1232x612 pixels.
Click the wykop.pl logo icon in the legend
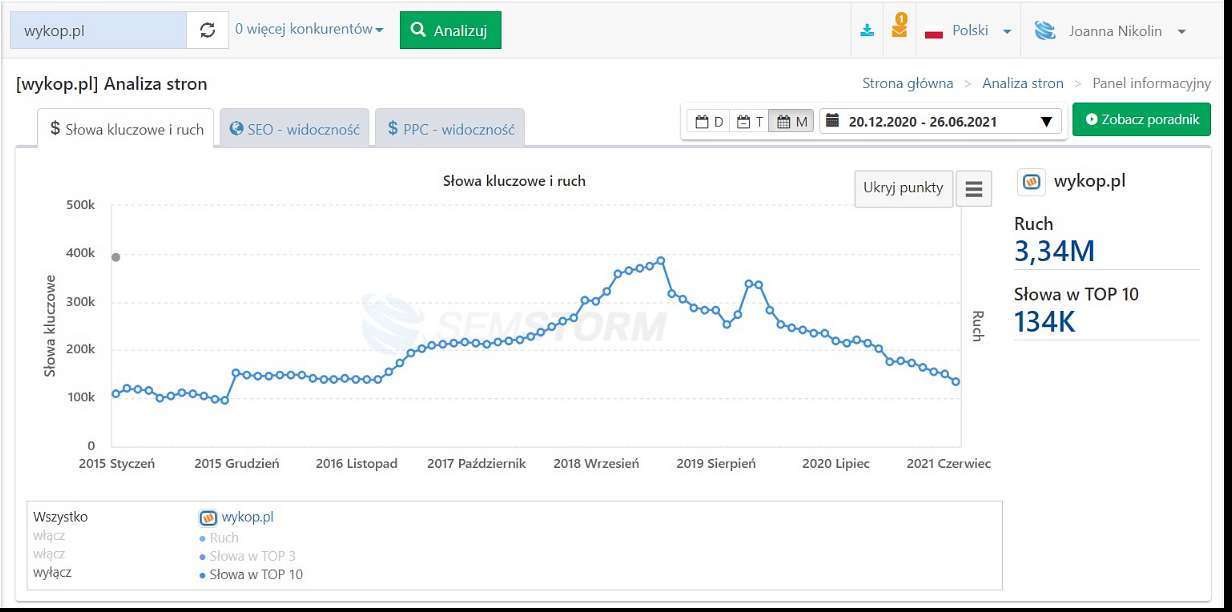coord(208,517)
